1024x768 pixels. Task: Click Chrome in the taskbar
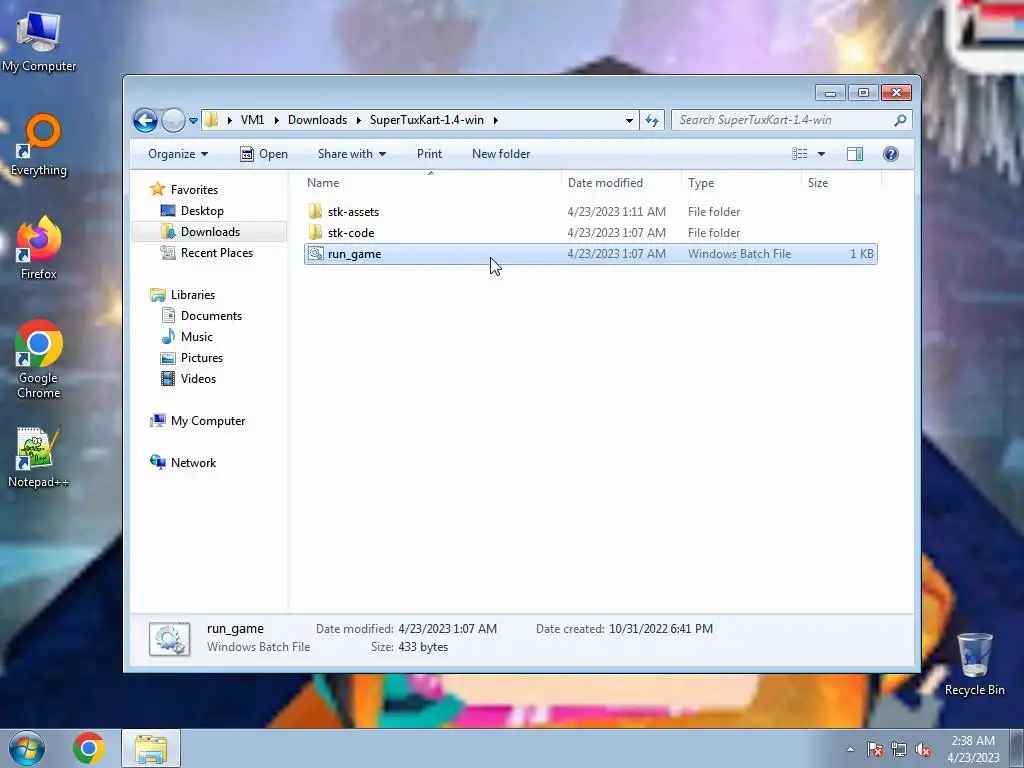point(89,748)
